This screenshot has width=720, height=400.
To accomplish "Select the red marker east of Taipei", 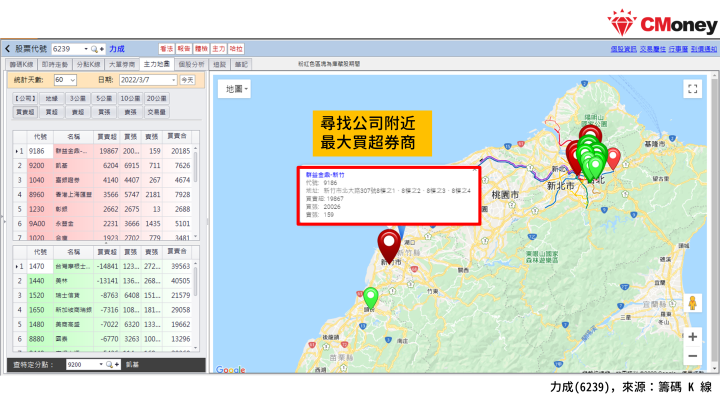I will click(613, 158).
